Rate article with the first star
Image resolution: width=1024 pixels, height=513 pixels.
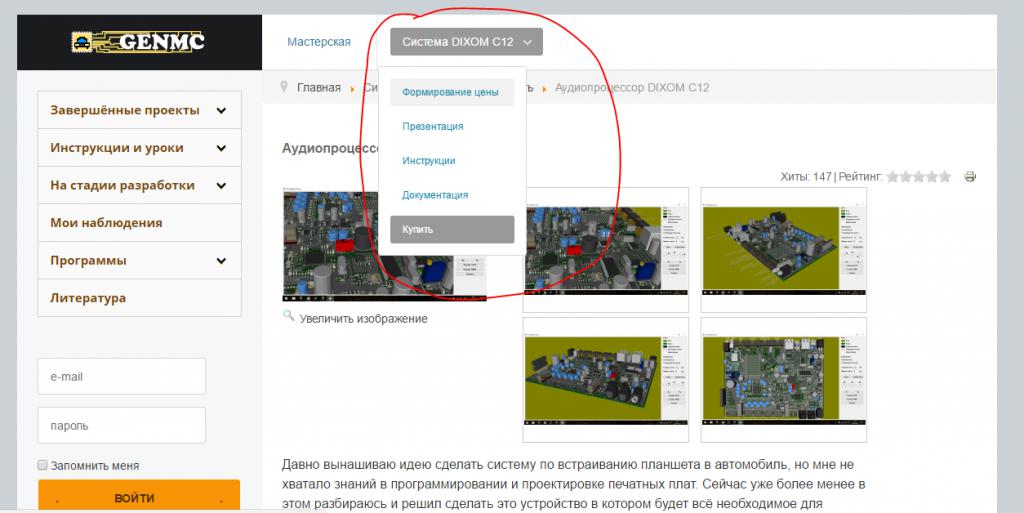(894, 177)
